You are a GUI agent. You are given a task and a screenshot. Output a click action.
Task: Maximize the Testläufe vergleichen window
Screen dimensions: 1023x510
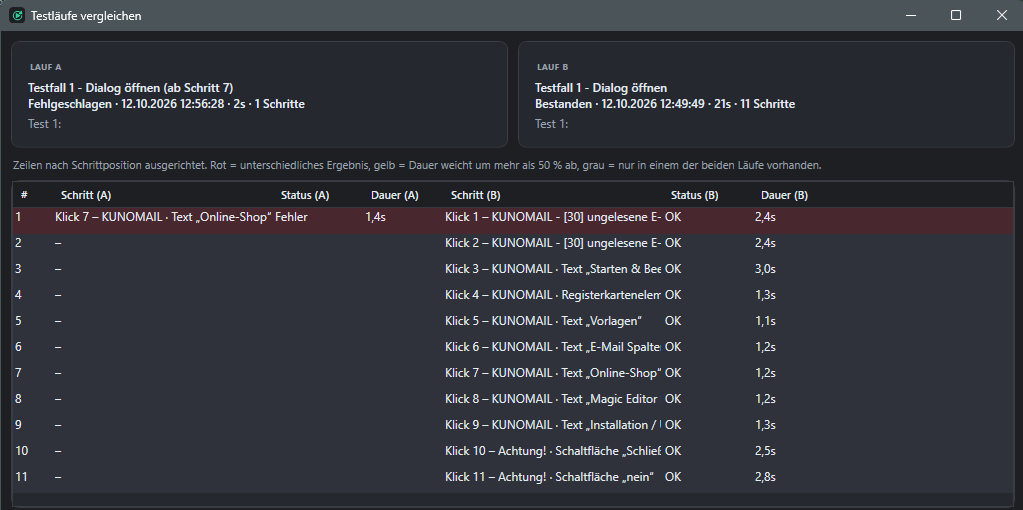coord(956,16)
